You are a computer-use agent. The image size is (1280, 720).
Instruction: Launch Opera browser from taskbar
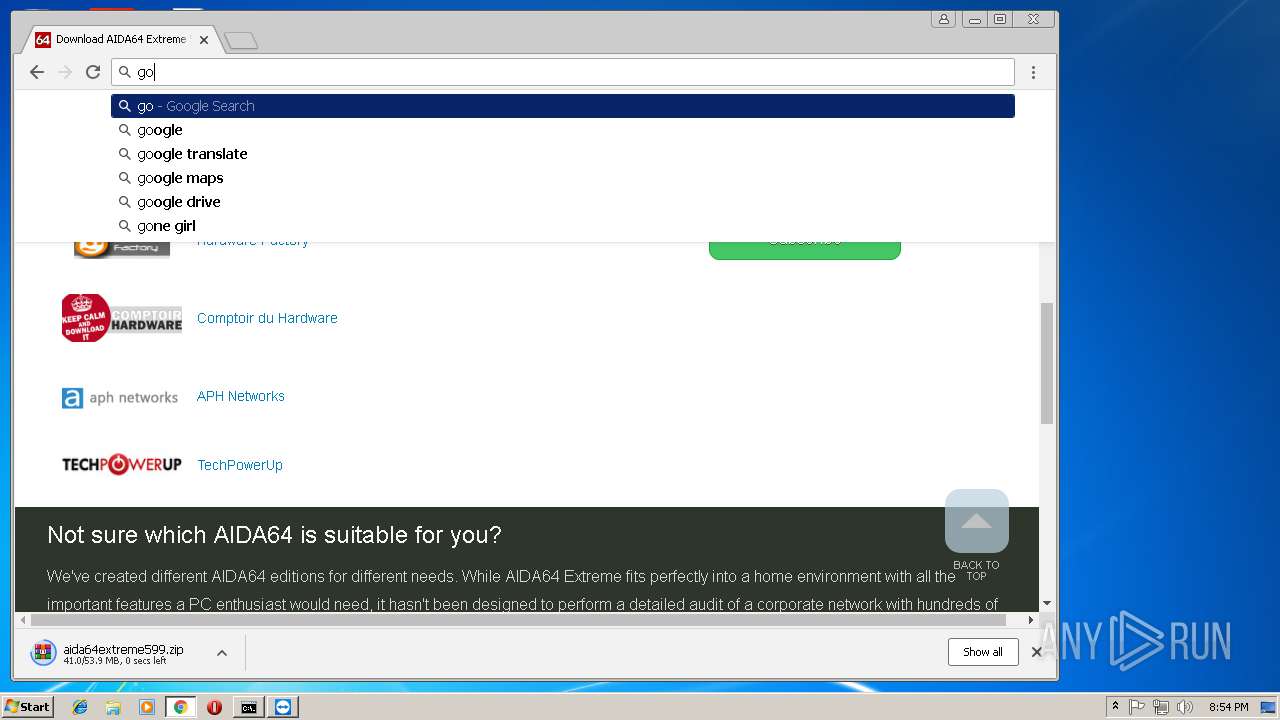pyautogui.click(x=214, y=707)
